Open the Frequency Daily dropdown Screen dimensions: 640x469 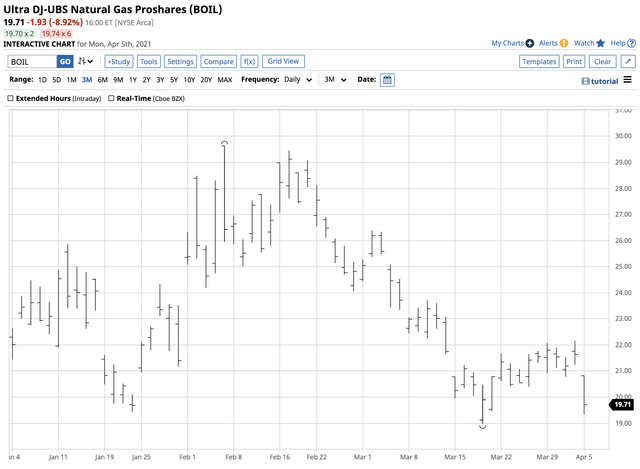coord(298,80)
